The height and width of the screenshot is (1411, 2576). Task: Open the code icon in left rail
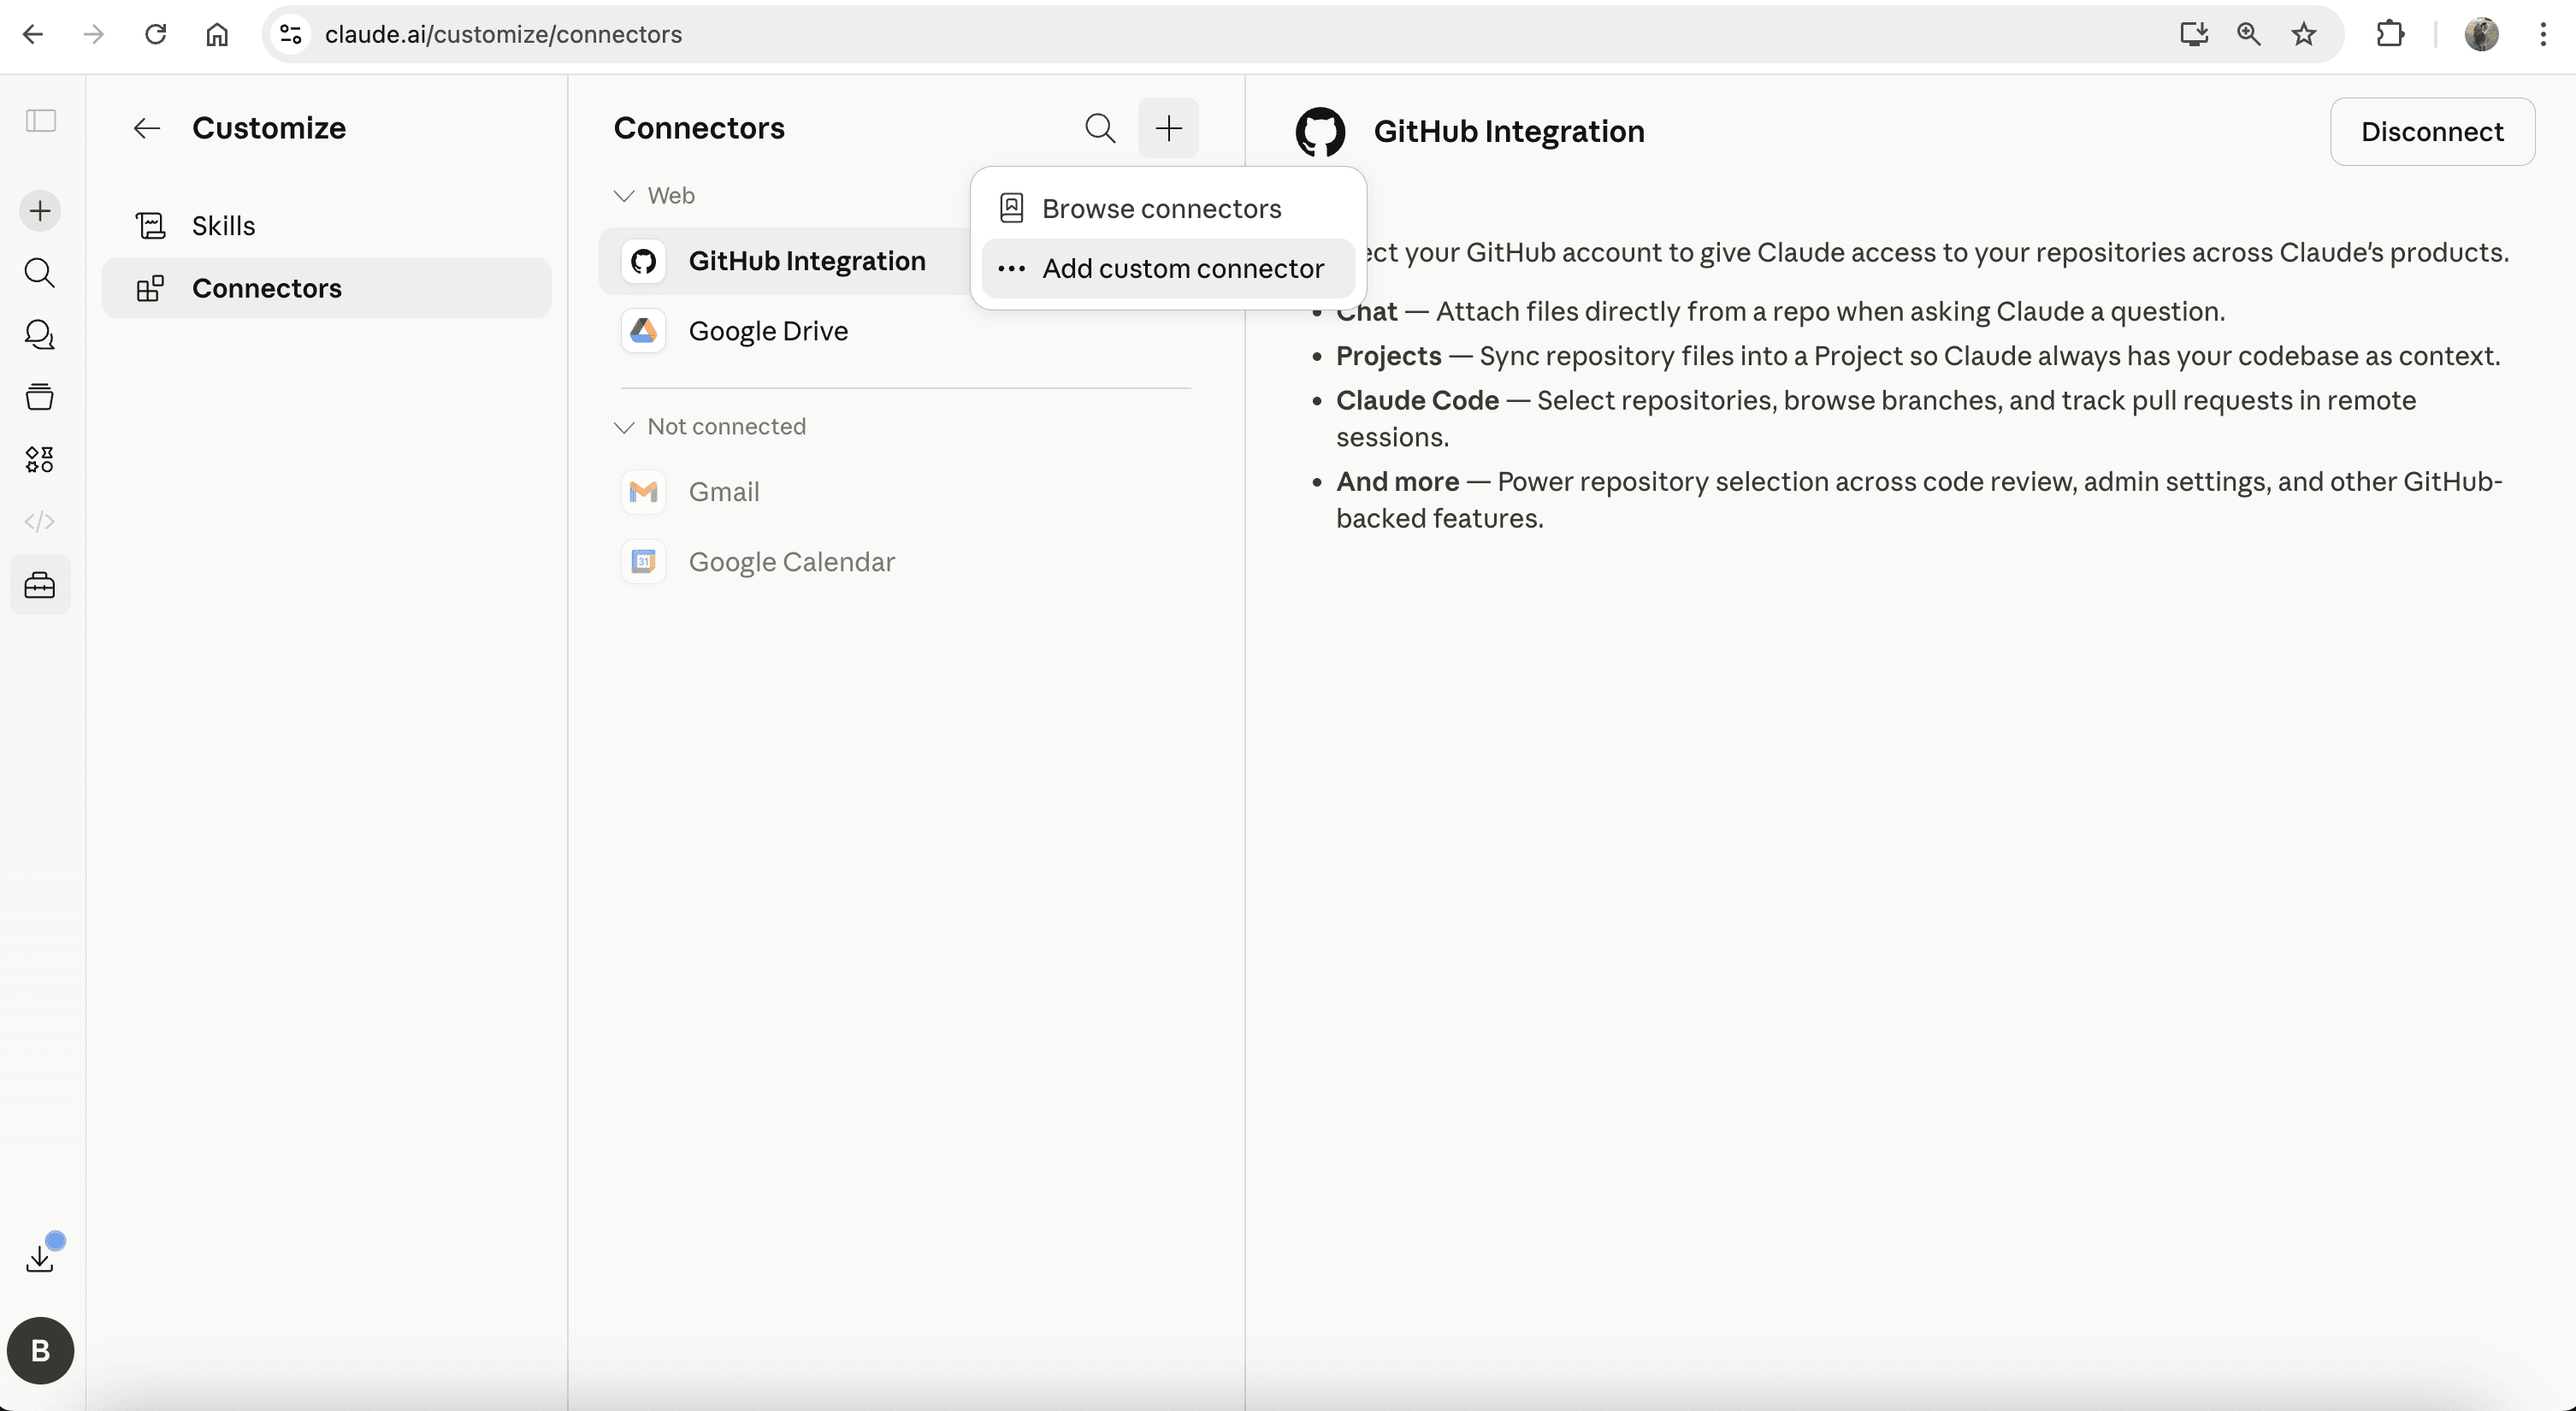coord(40,521)
